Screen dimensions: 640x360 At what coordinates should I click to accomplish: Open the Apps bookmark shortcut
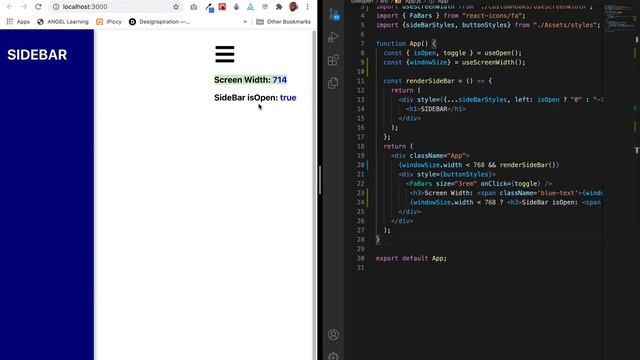coord(18,22)
